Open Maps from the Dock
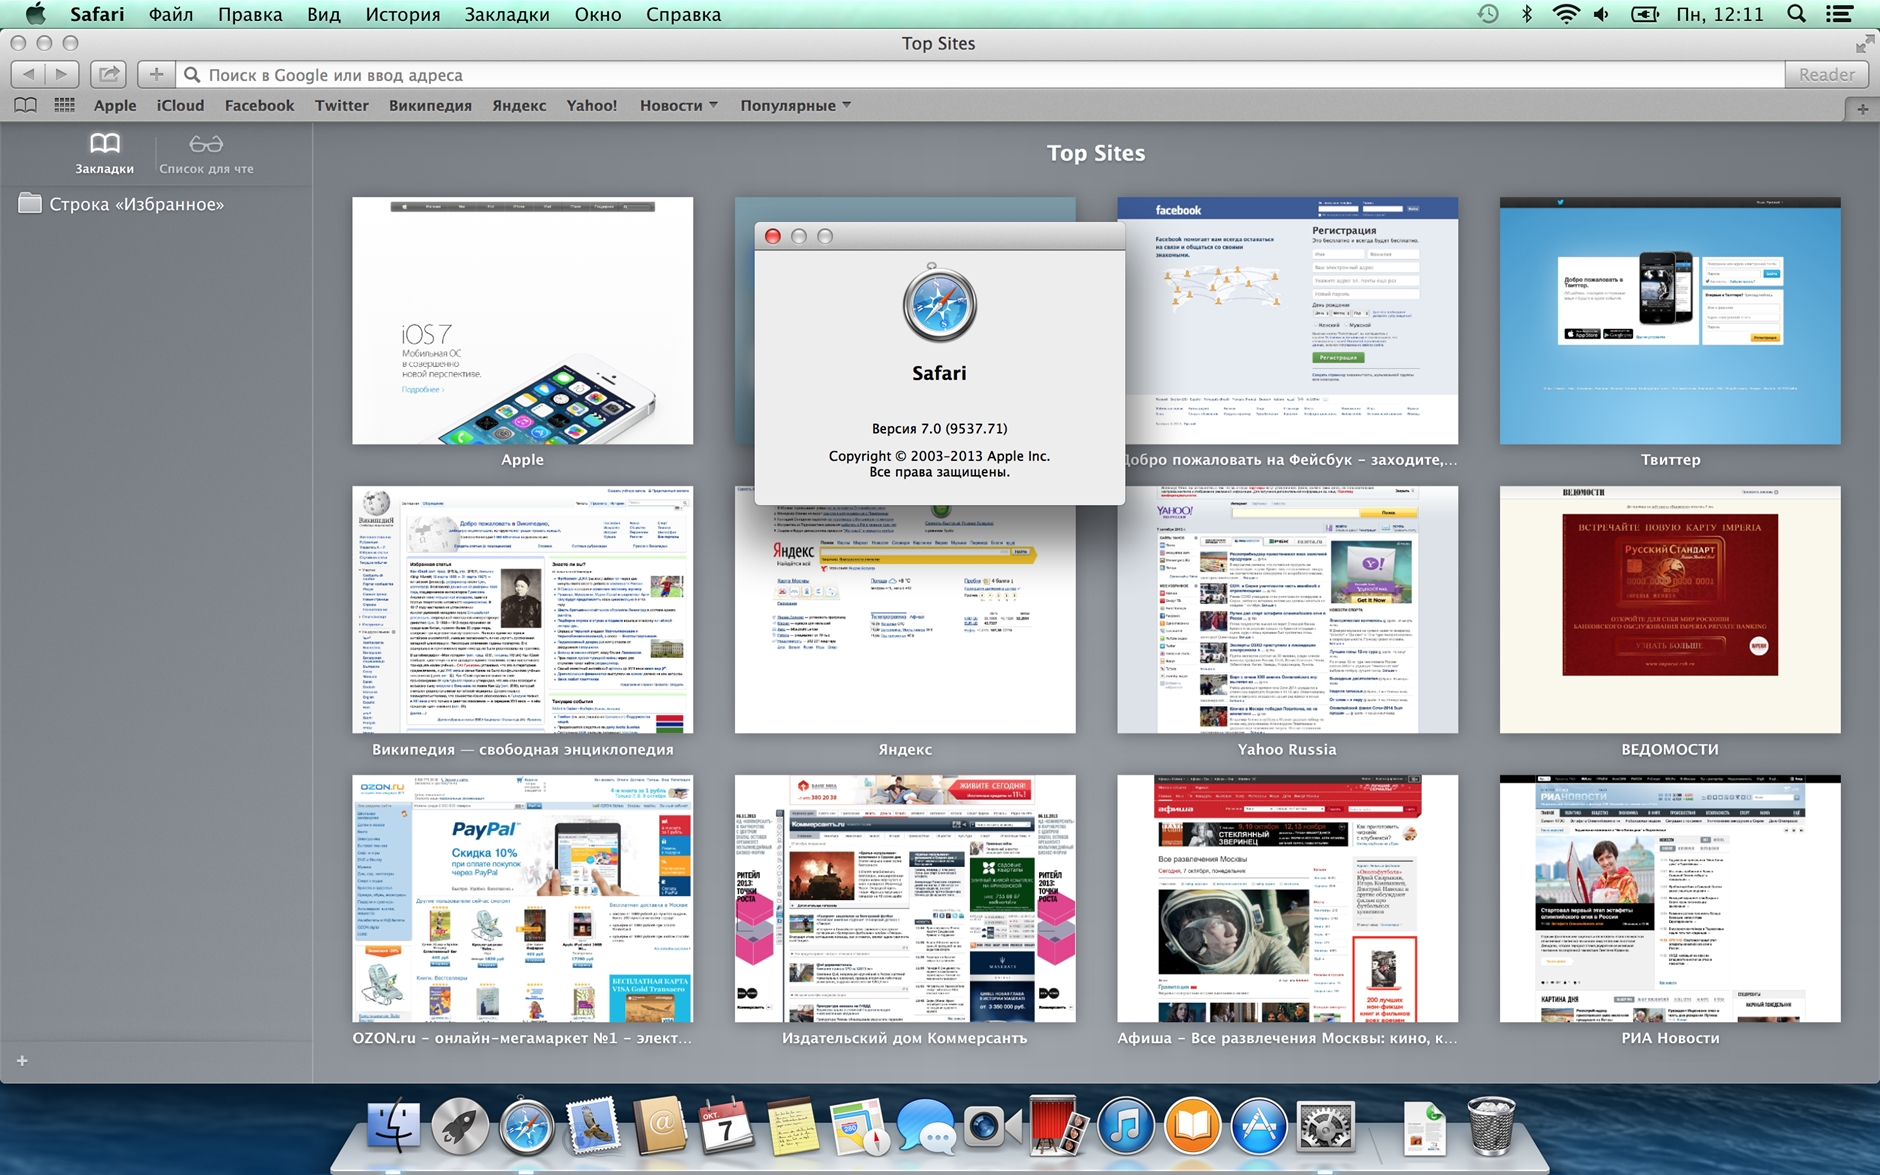The image size is (1880, 1175). click(x=859, y=1127)
